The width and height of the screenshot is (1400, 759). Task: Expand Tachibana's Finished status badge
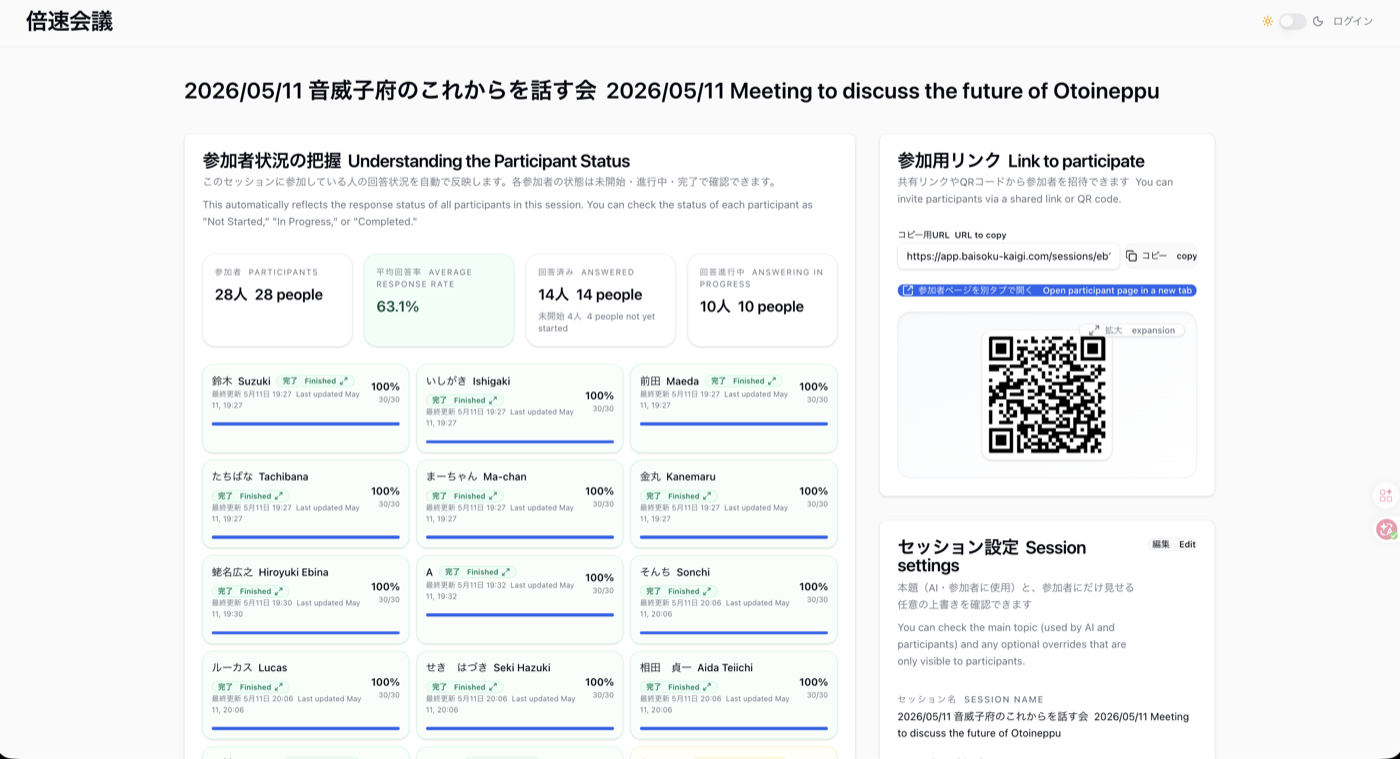point(250,496)
